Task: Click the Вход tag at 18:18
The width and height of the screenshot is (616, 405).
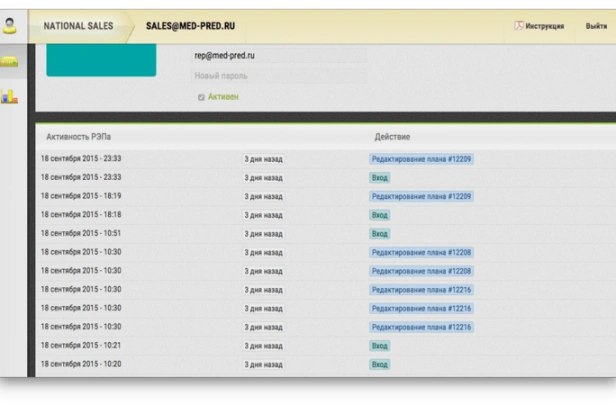Action: click(380, 215)
